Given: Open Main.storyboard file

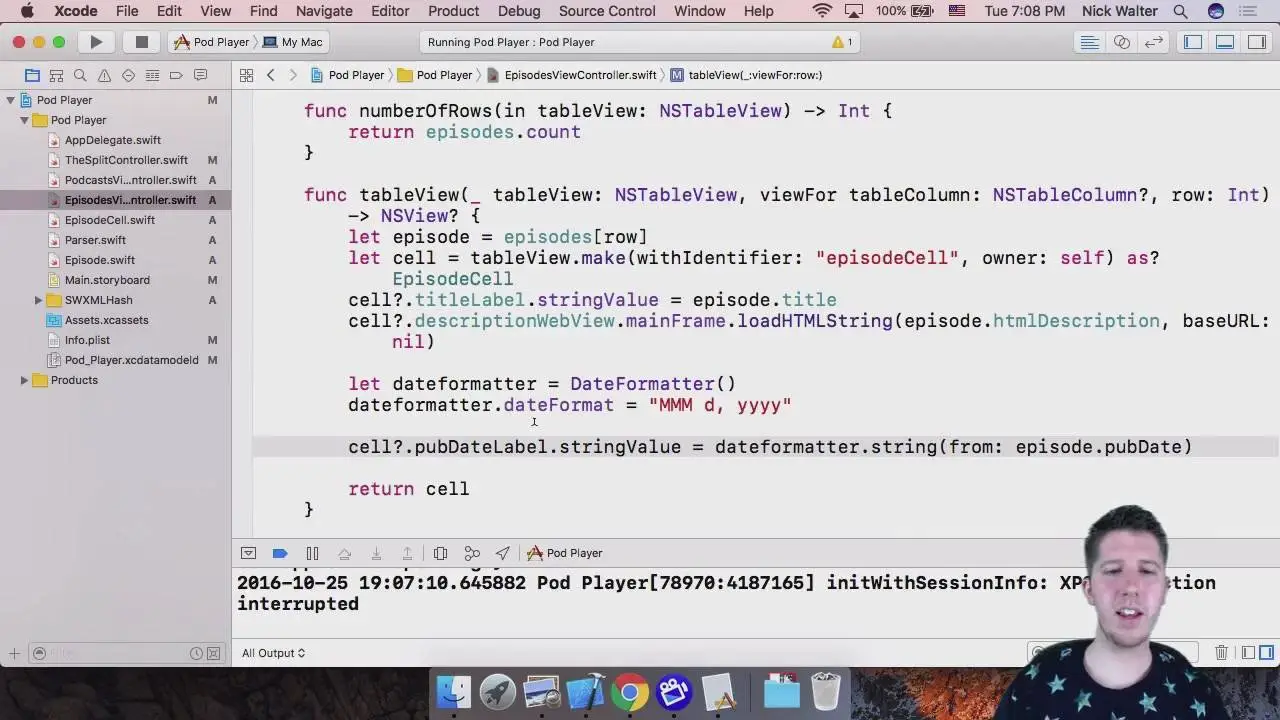Looking at the screenshot, I should tap(115, 280).
